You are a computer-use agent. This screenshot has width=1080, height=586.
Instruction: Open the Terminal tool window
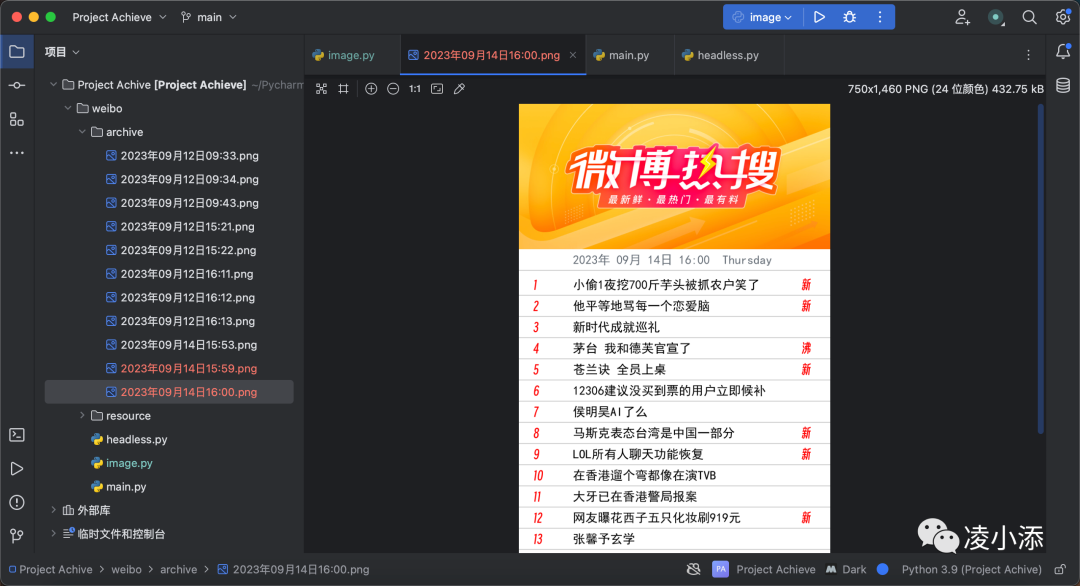click(17, 435)
